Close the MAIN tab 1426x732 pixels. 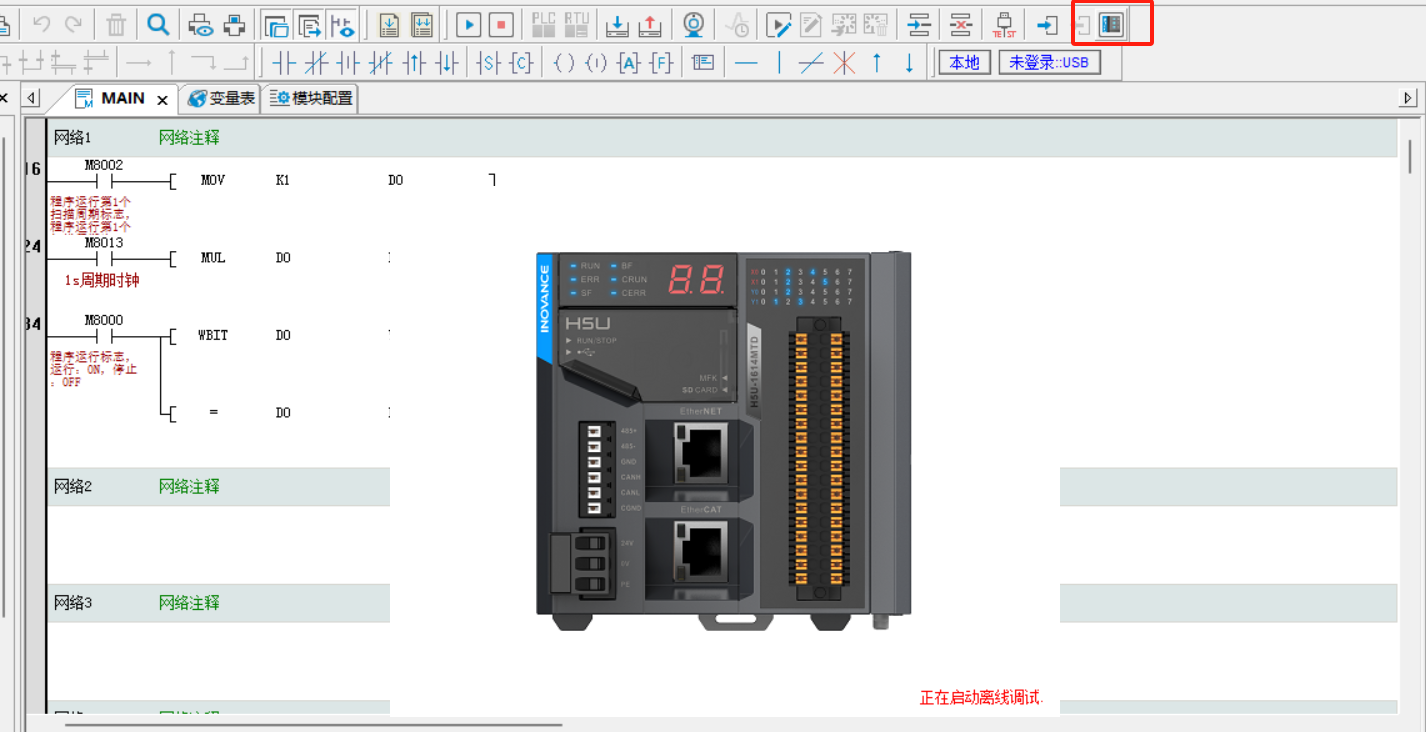click(162, 100)
